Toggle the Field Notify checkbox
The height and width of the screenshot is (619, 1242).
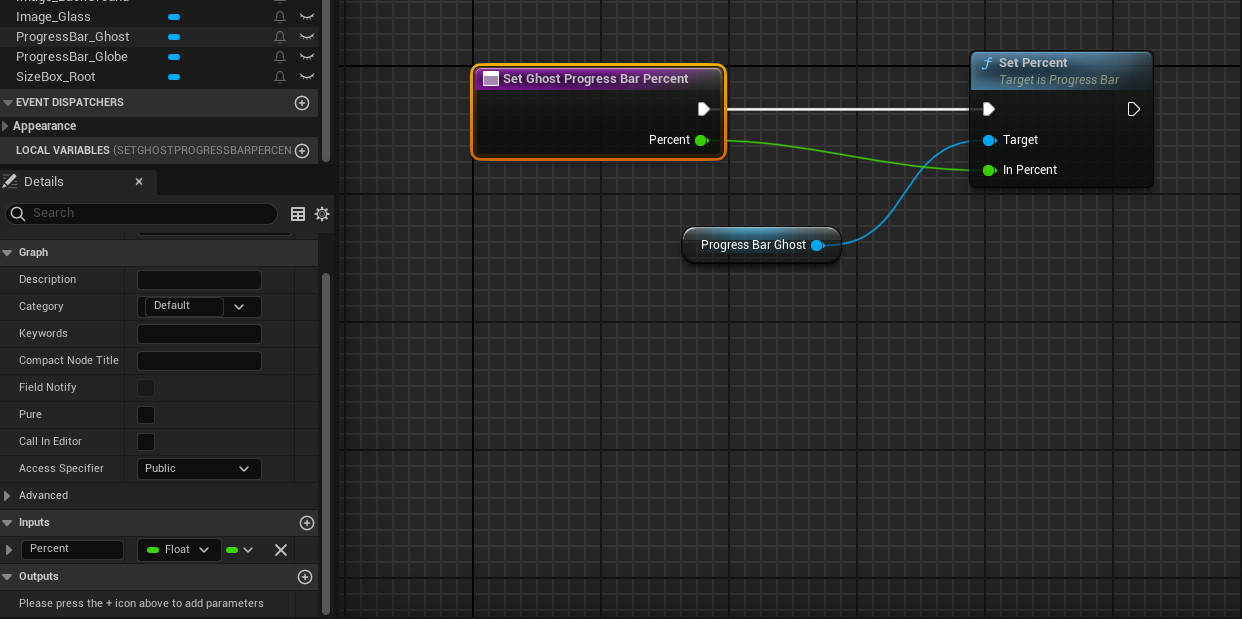(146, 387)
